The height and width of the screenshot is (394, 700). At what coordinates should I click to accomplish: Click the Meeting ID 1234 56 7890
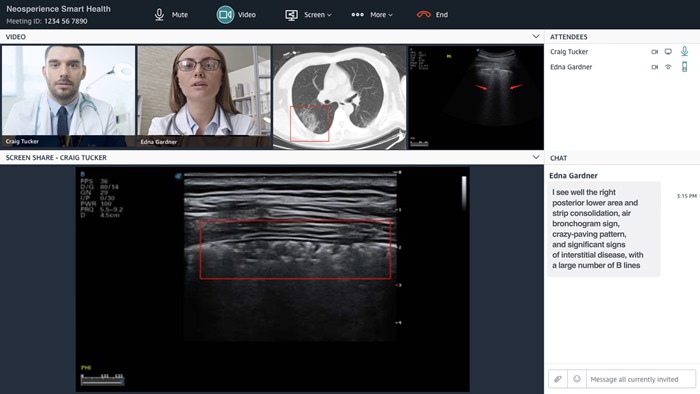tap(47, 21)
